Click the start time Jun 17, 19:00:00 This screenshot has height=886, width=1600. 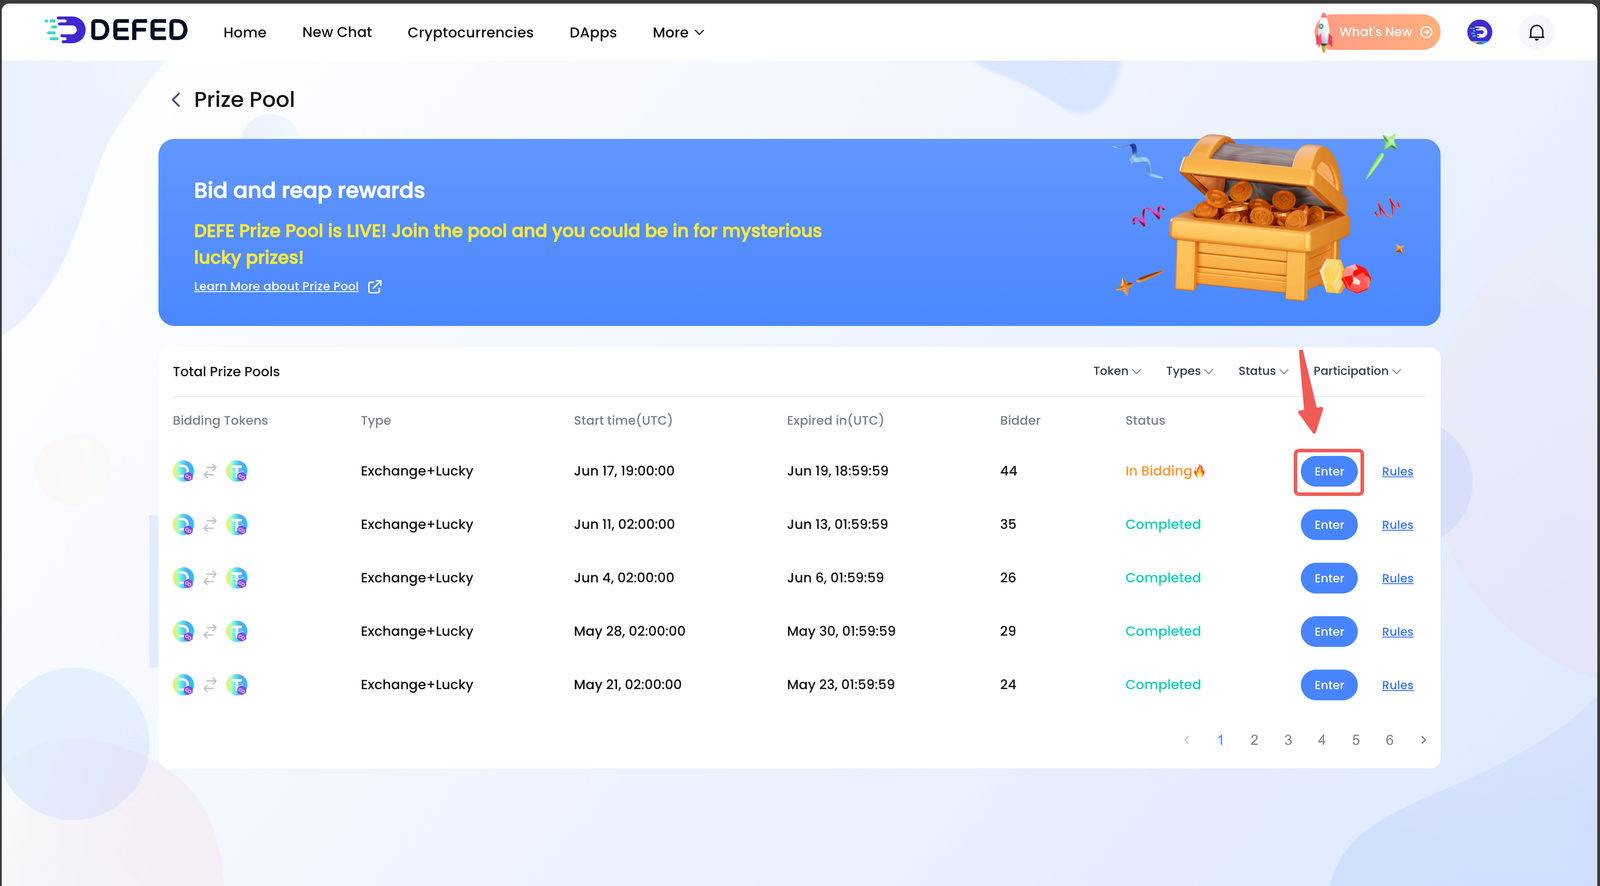[x=624, y=471]
